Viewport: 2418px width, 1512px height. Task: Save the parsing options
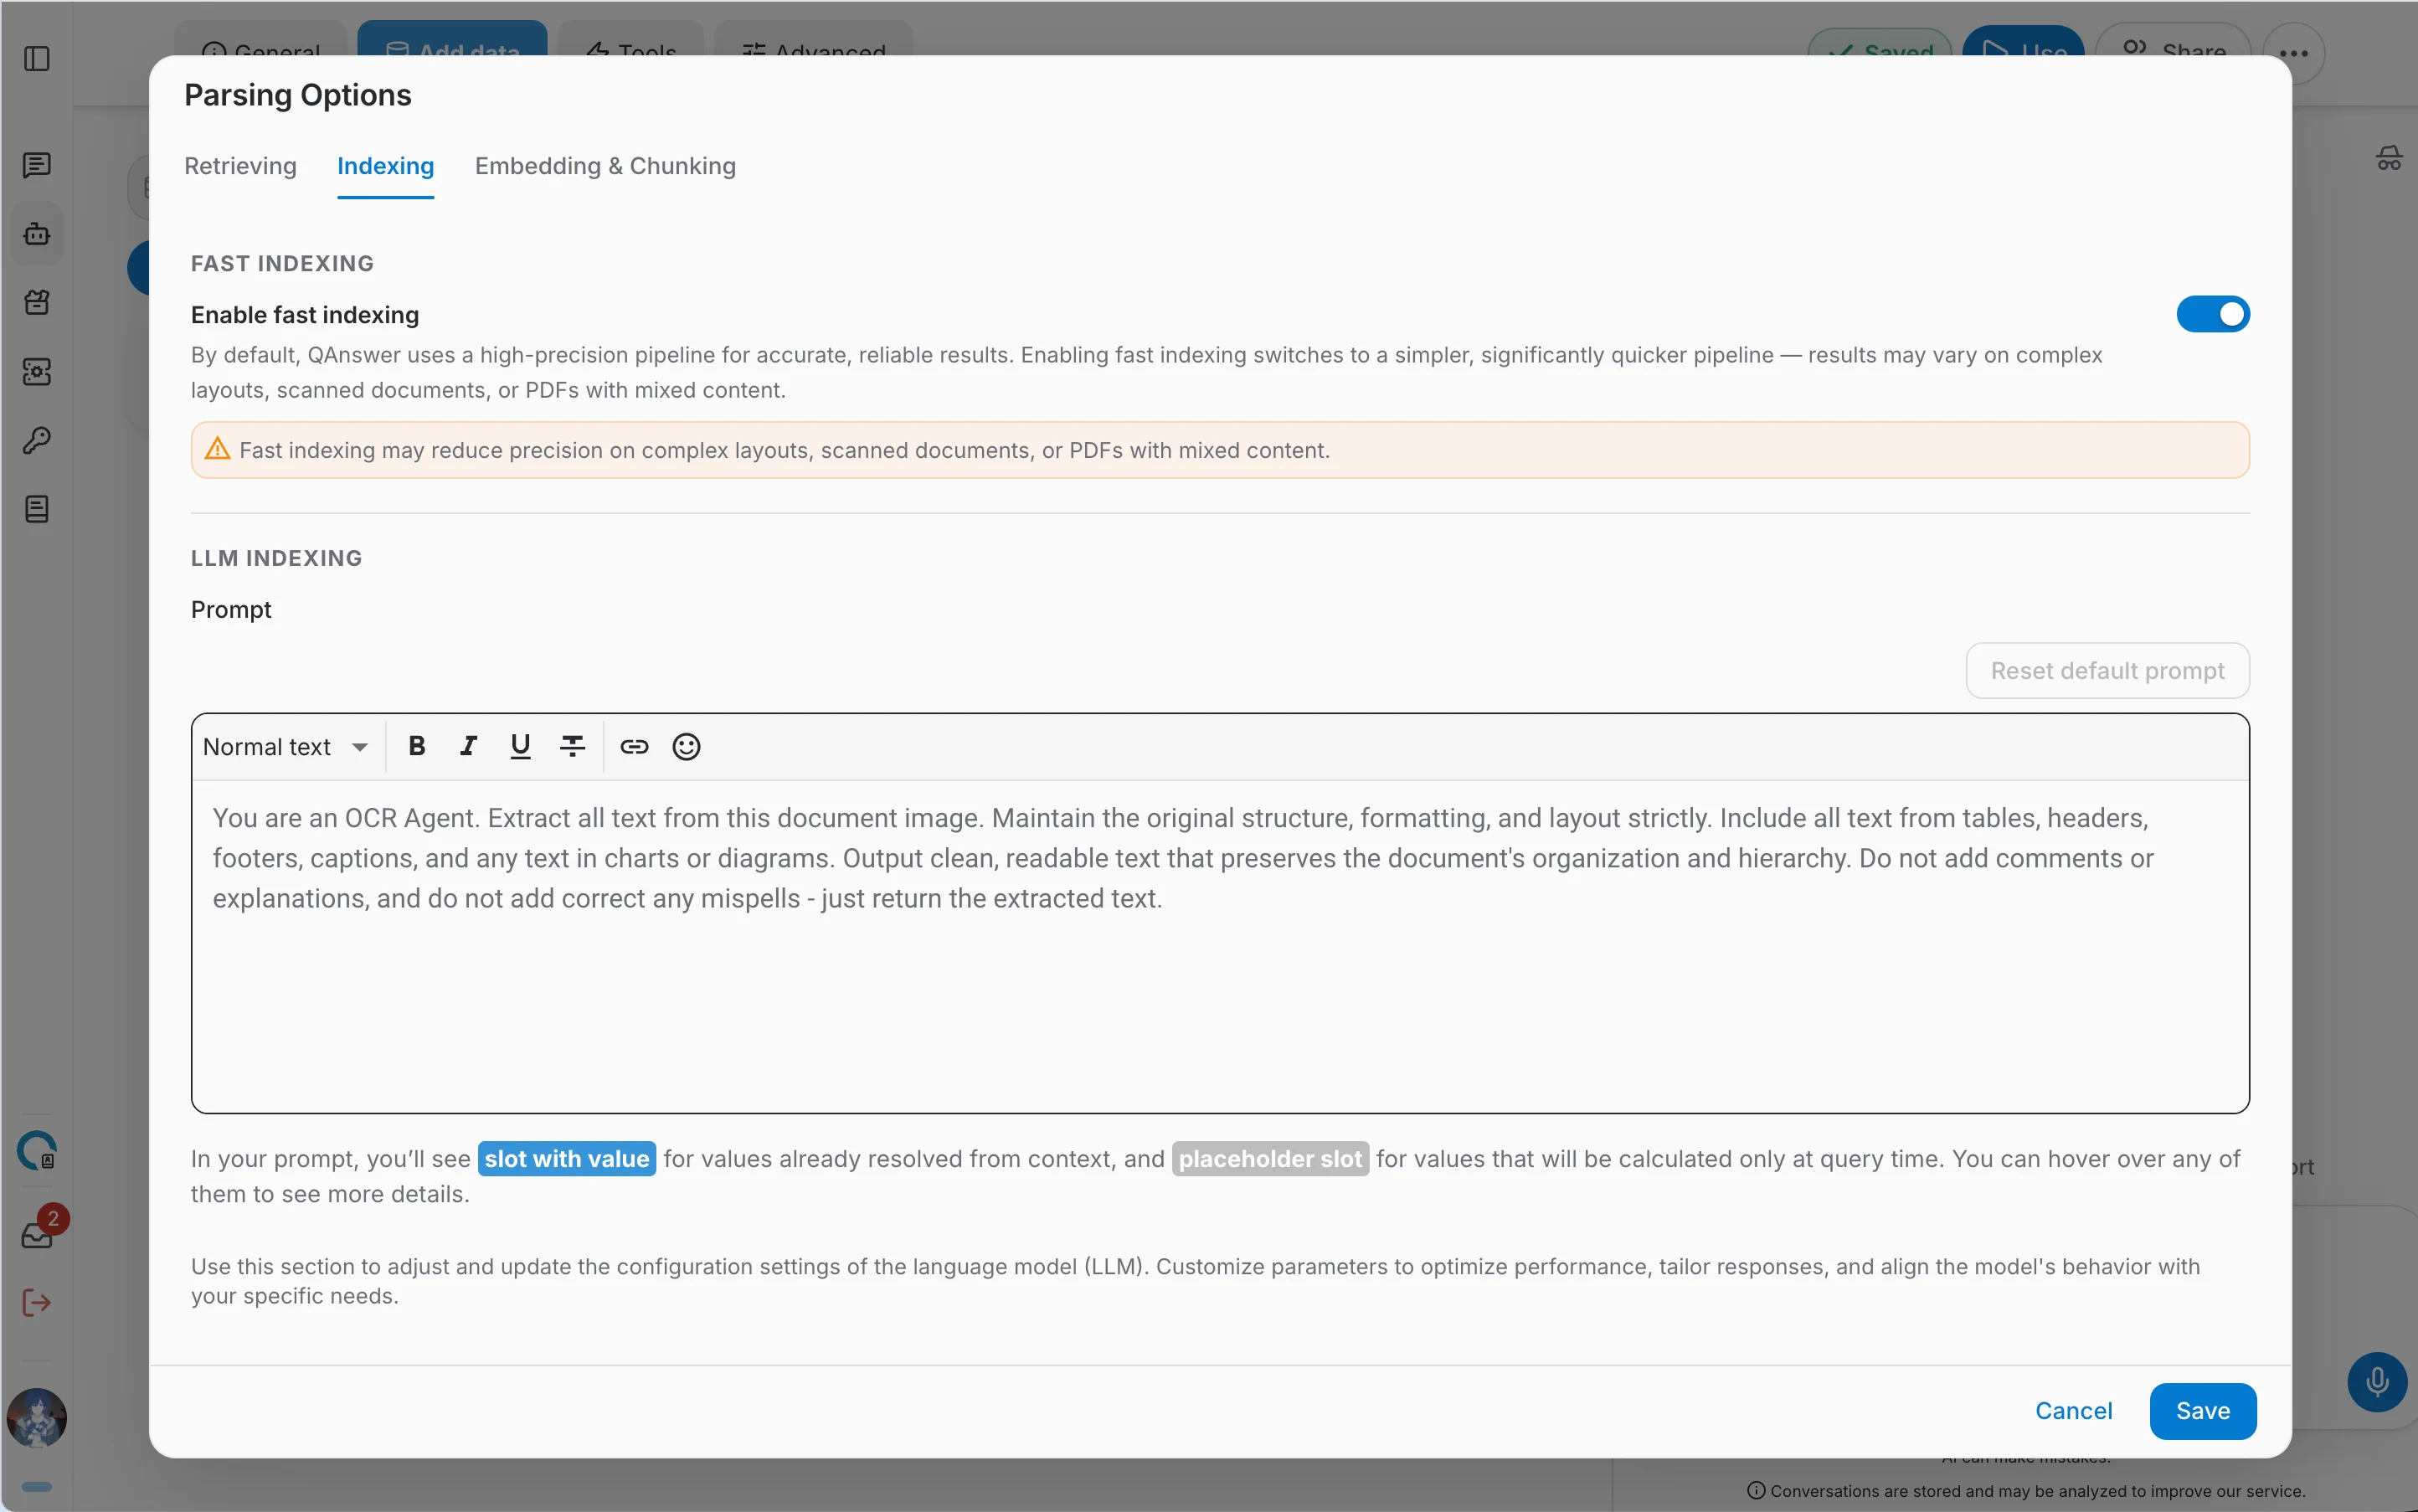tap(2202, 1410)
